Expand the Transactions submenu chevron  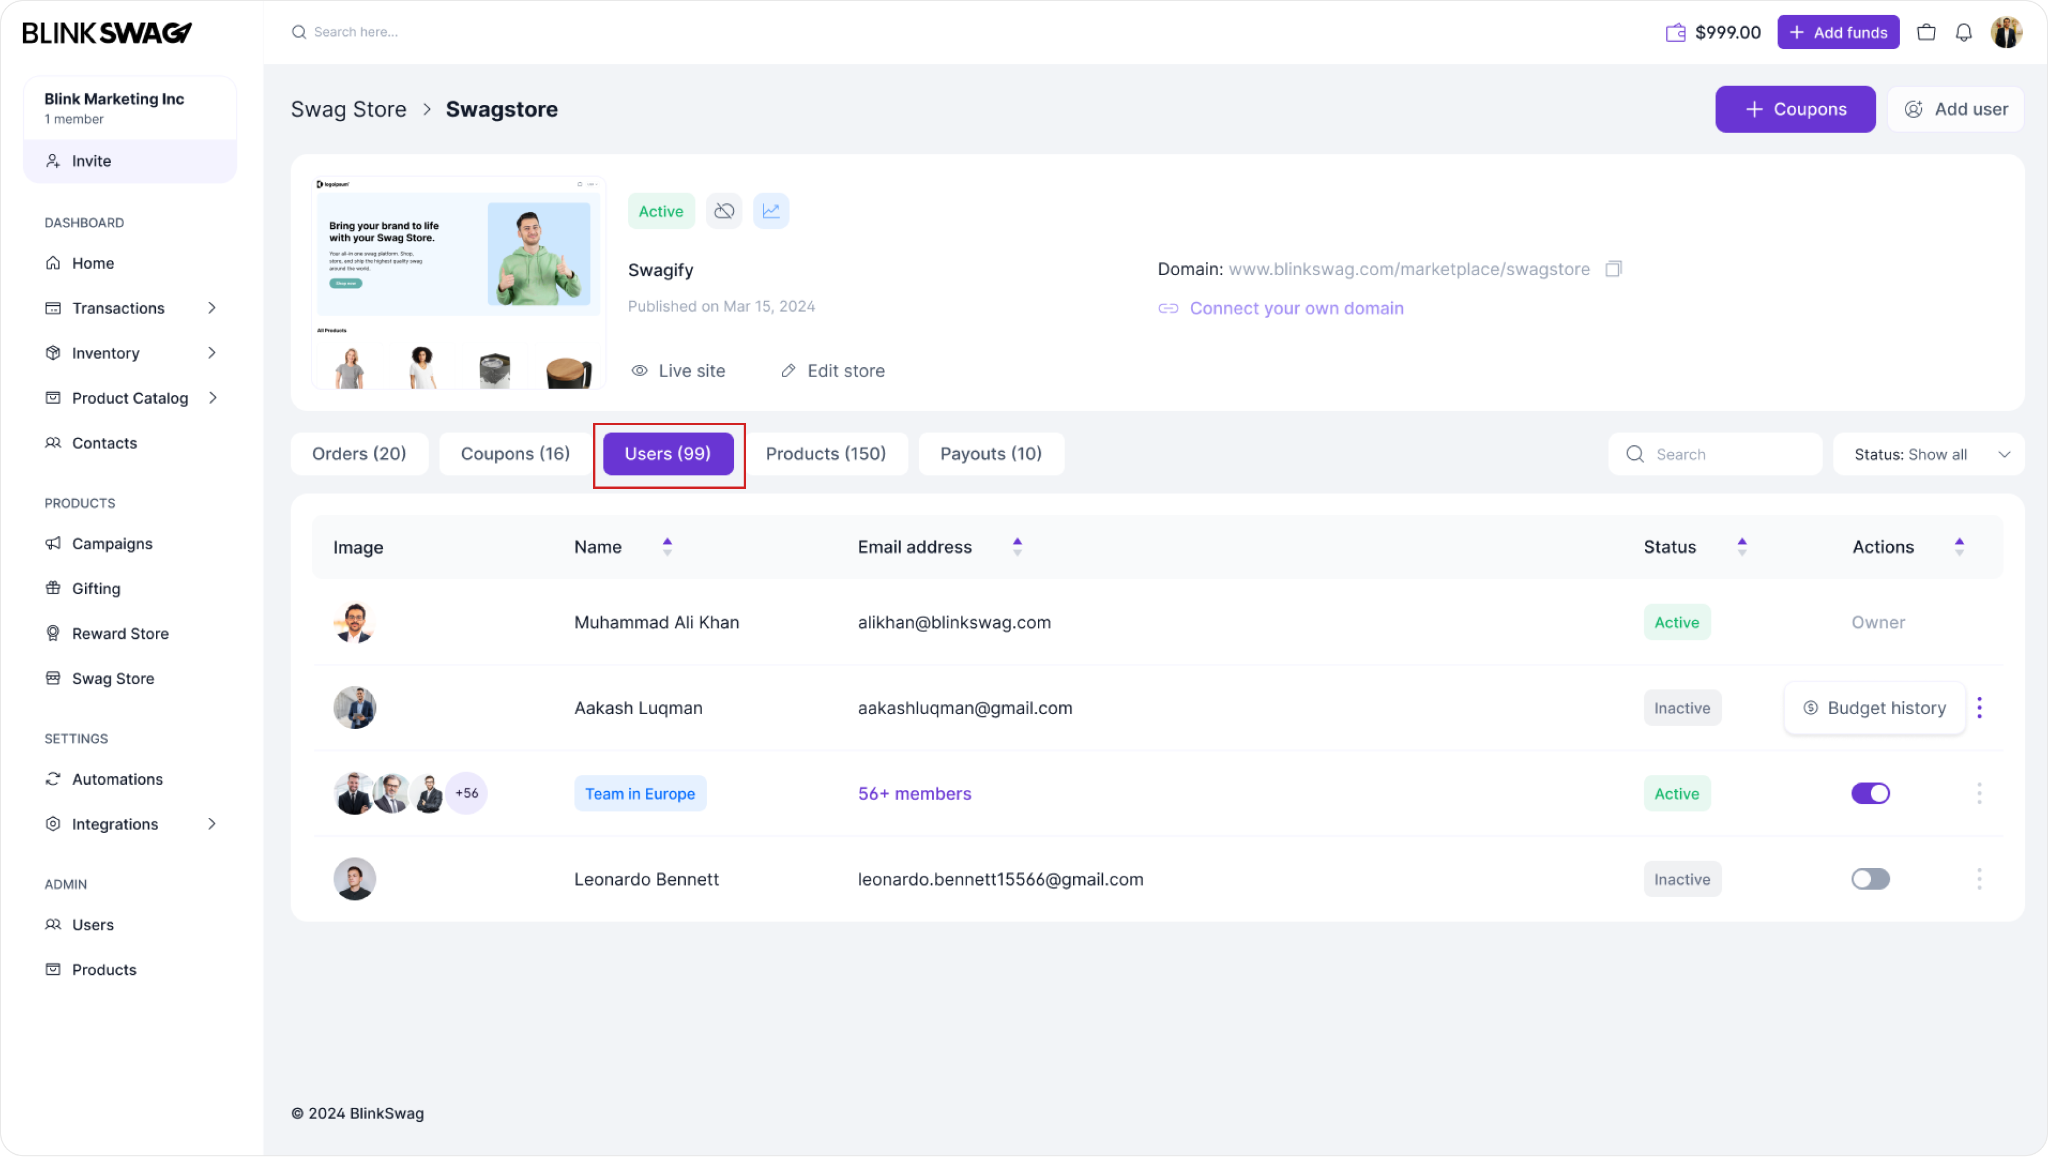212,308
